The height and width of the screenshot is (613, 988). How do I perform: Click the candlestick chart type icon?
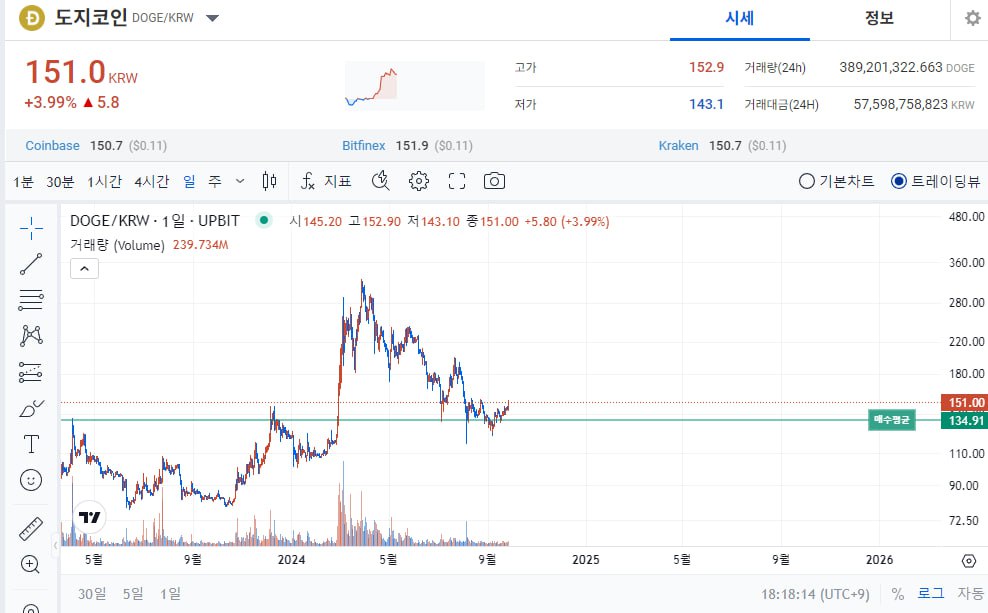tap(269, 181)
